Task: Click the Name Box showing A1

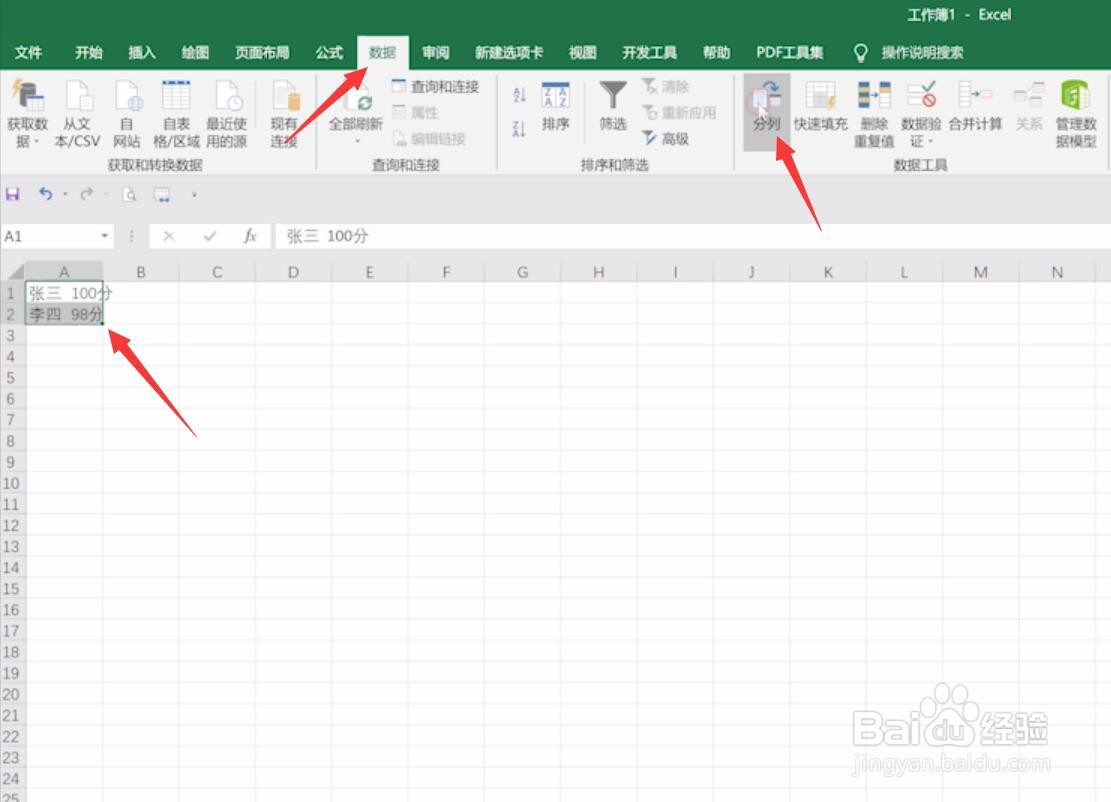Action: tap(50, 236)
